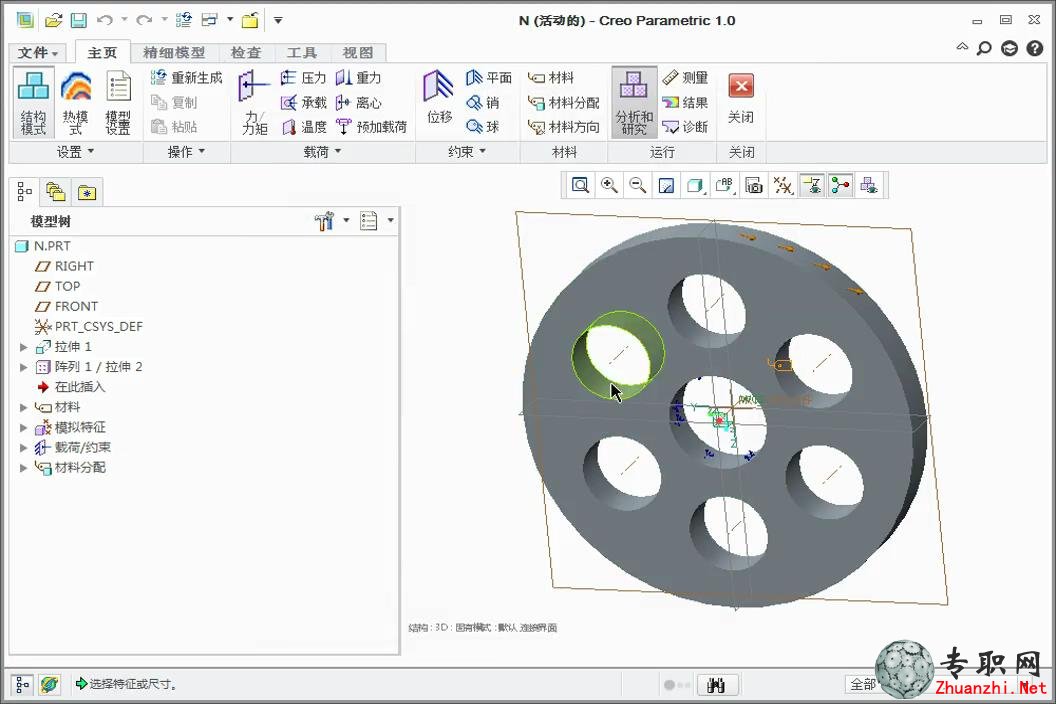Expand the 材料 tree node
1056x704 pixels.
(24, 408)
